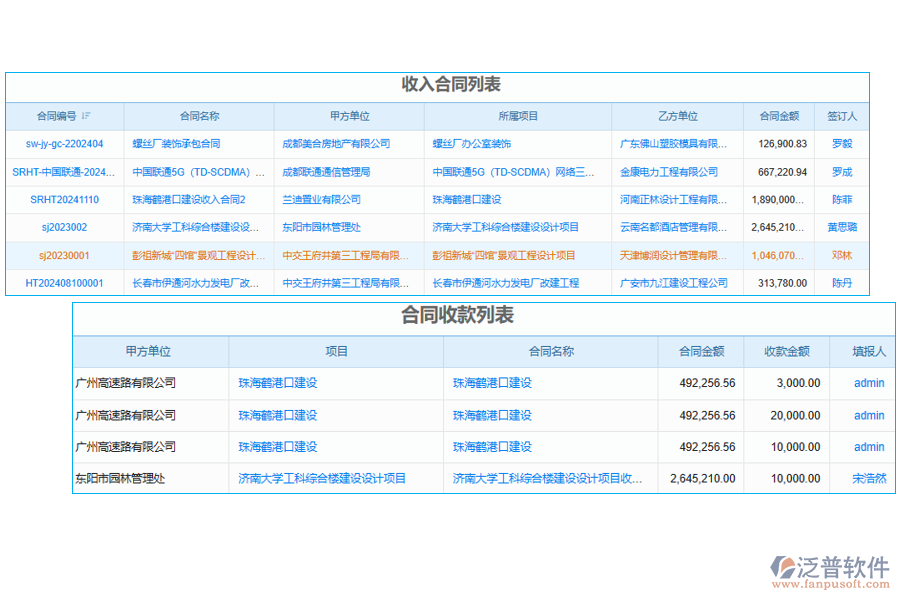Click contract number SRHT20241110
Viewport: 900px width, 600px height.
[63, 199]
